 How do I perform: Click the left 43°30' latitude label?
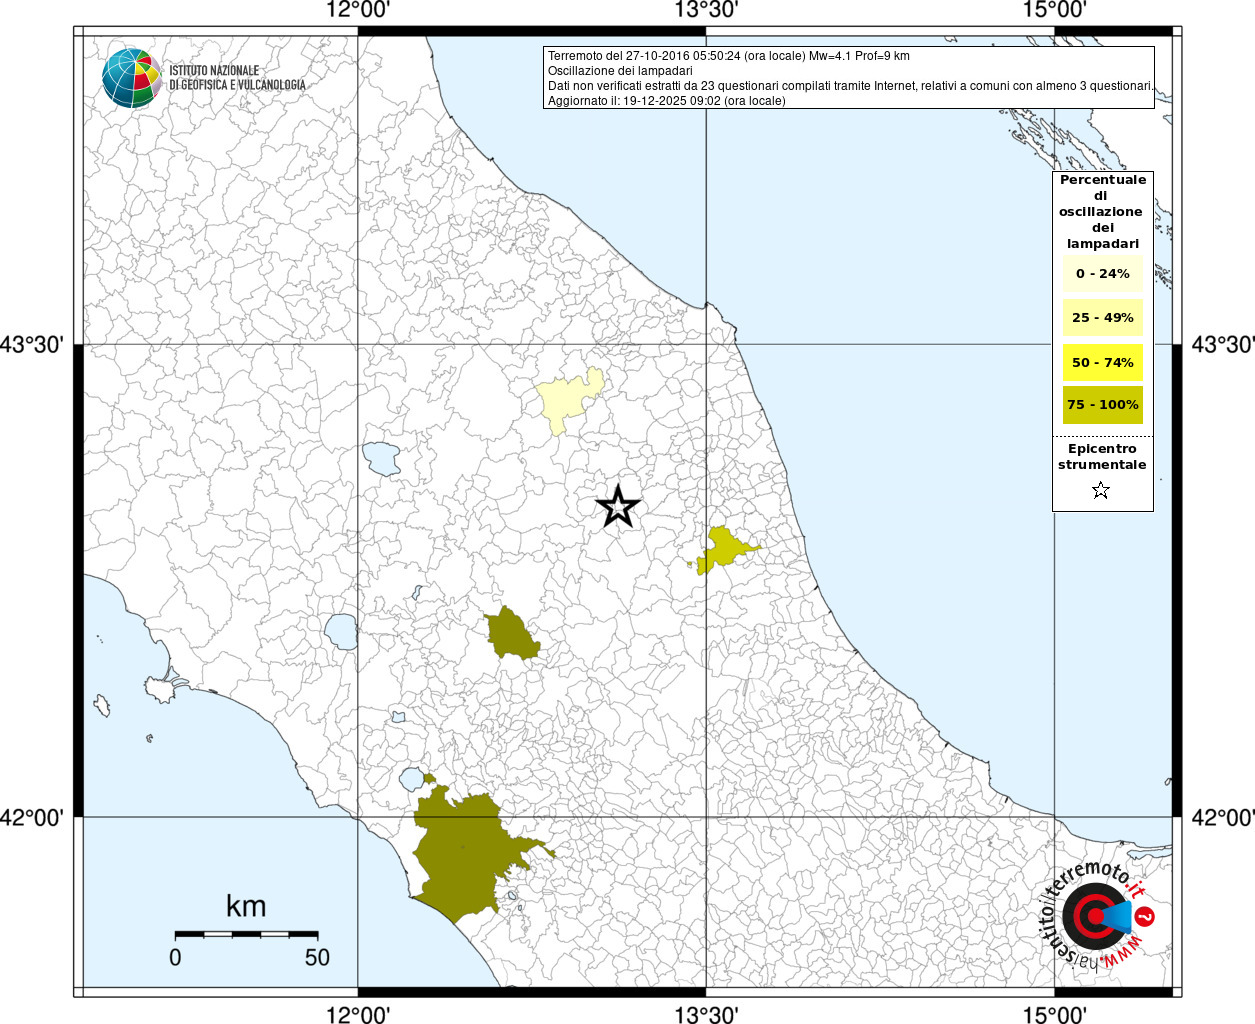coord(32,345)
